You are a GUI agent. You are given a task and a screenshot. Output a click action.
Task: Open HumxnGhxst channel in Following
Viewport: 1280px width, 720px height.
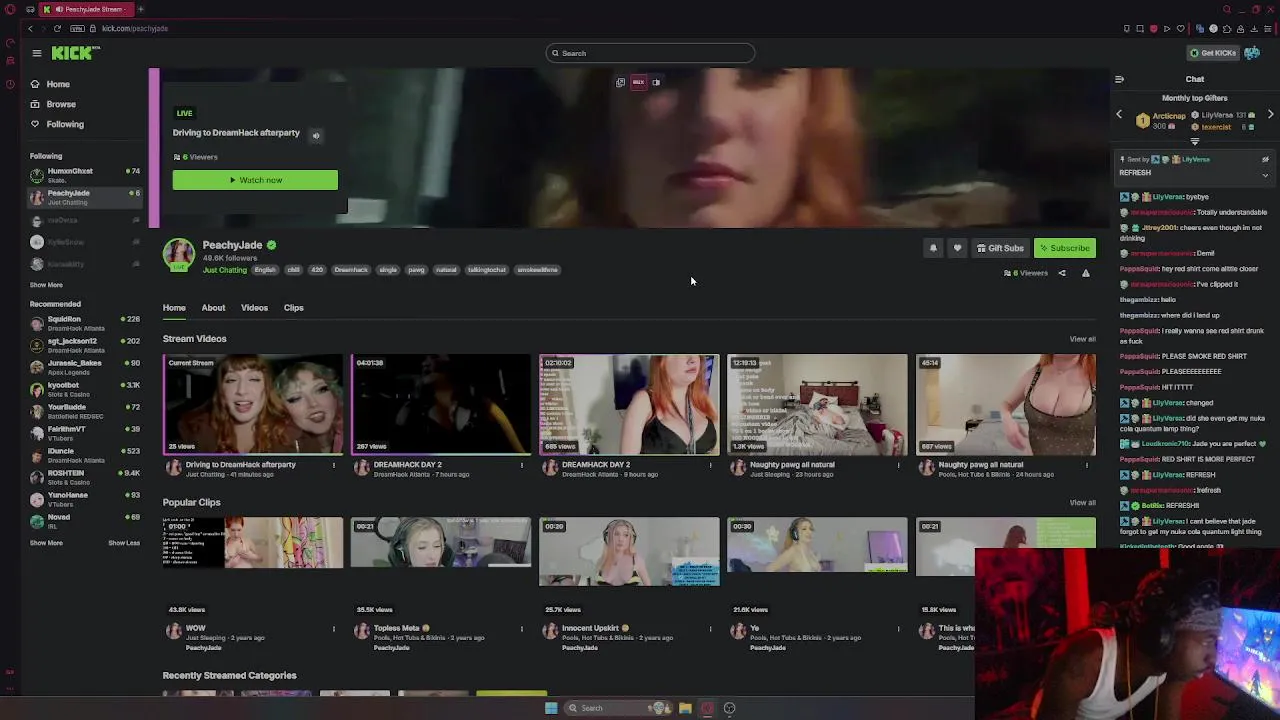[x=85, y=175]
